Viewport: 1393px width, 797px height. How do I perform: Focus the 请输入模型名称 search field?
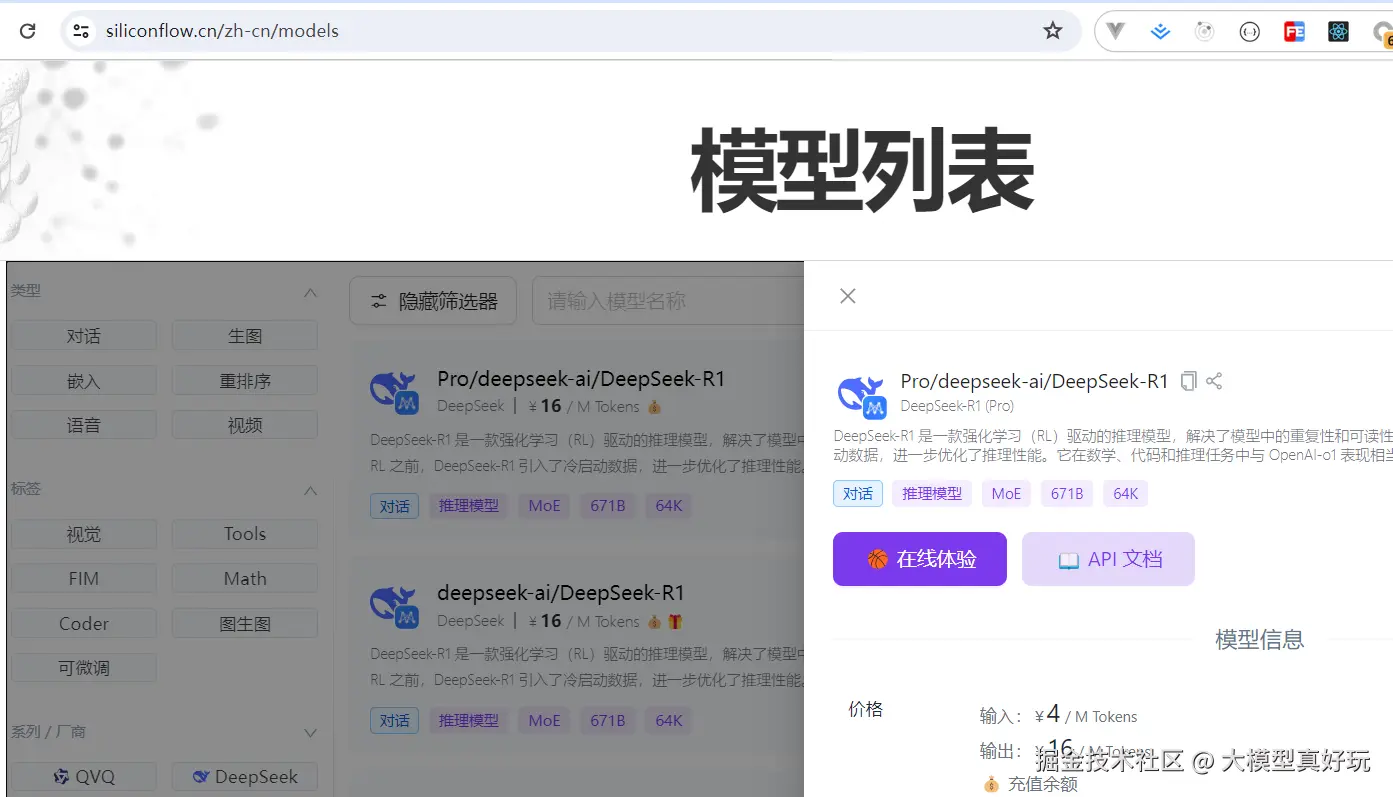[x=668, y=301]
